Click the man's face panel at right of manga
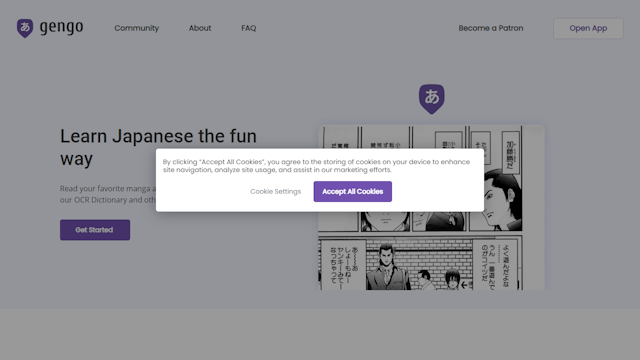Image resolution: width=640 pixels, height=360 pixels. click(x=502, y=200)
